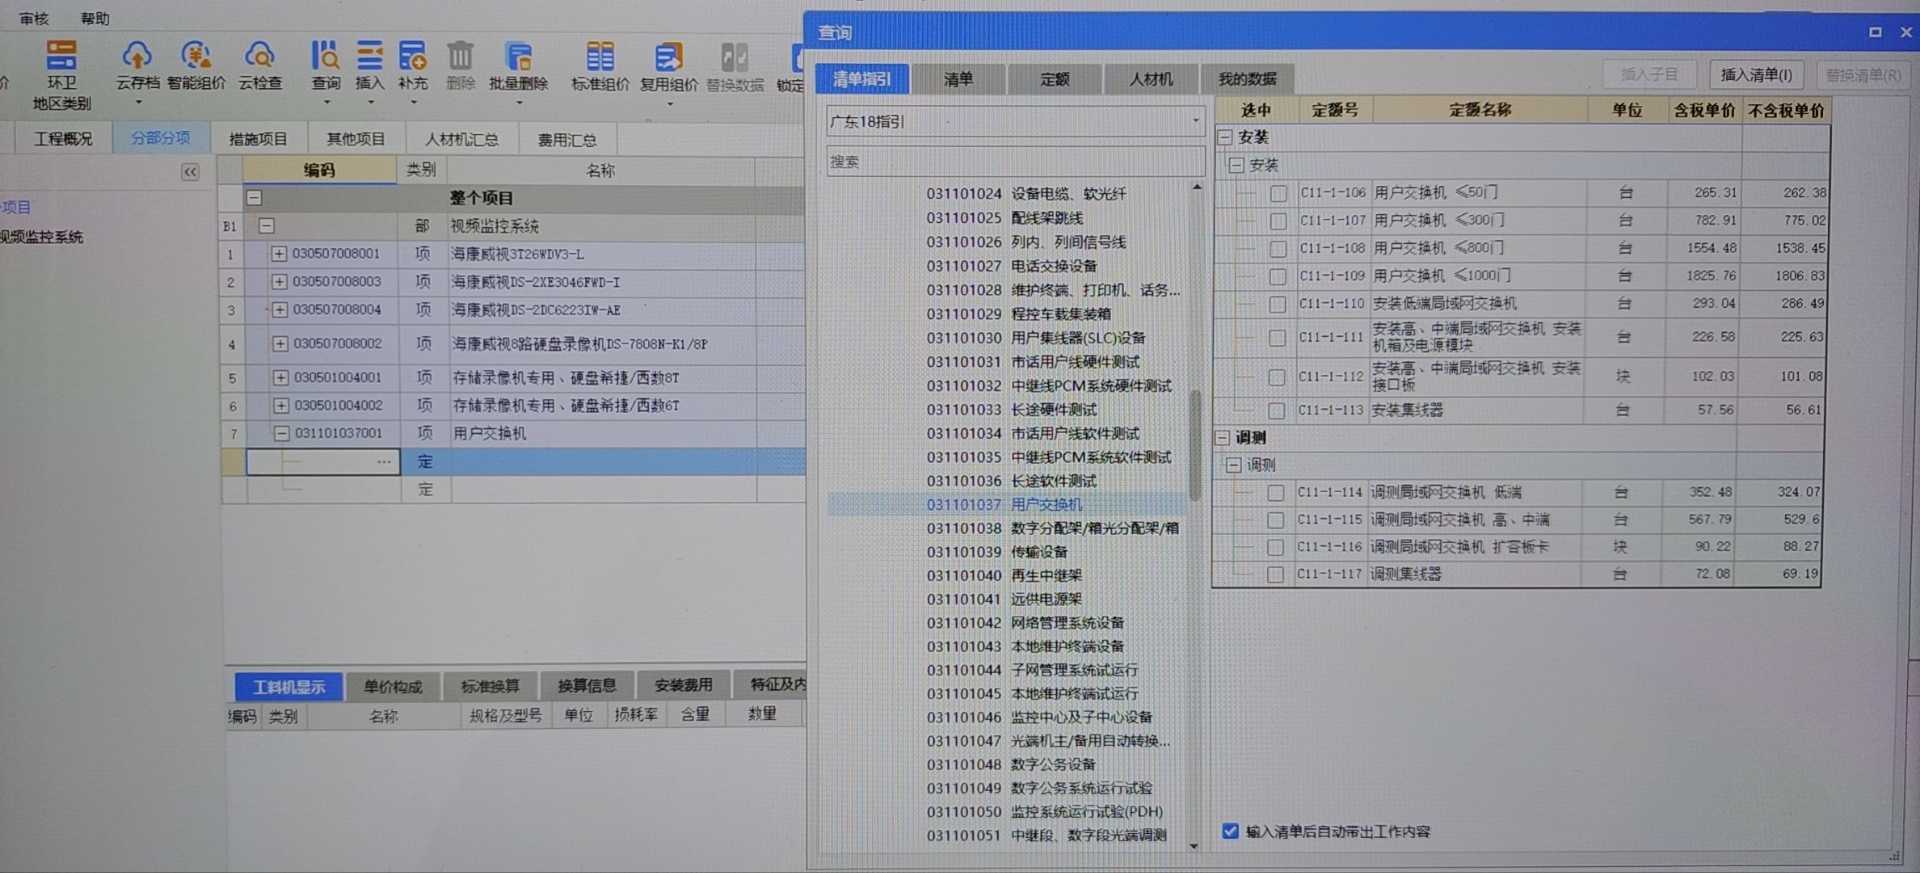Open the 定额 tab in query dialog
The image size is (1920, 873).
point(1054,79)
